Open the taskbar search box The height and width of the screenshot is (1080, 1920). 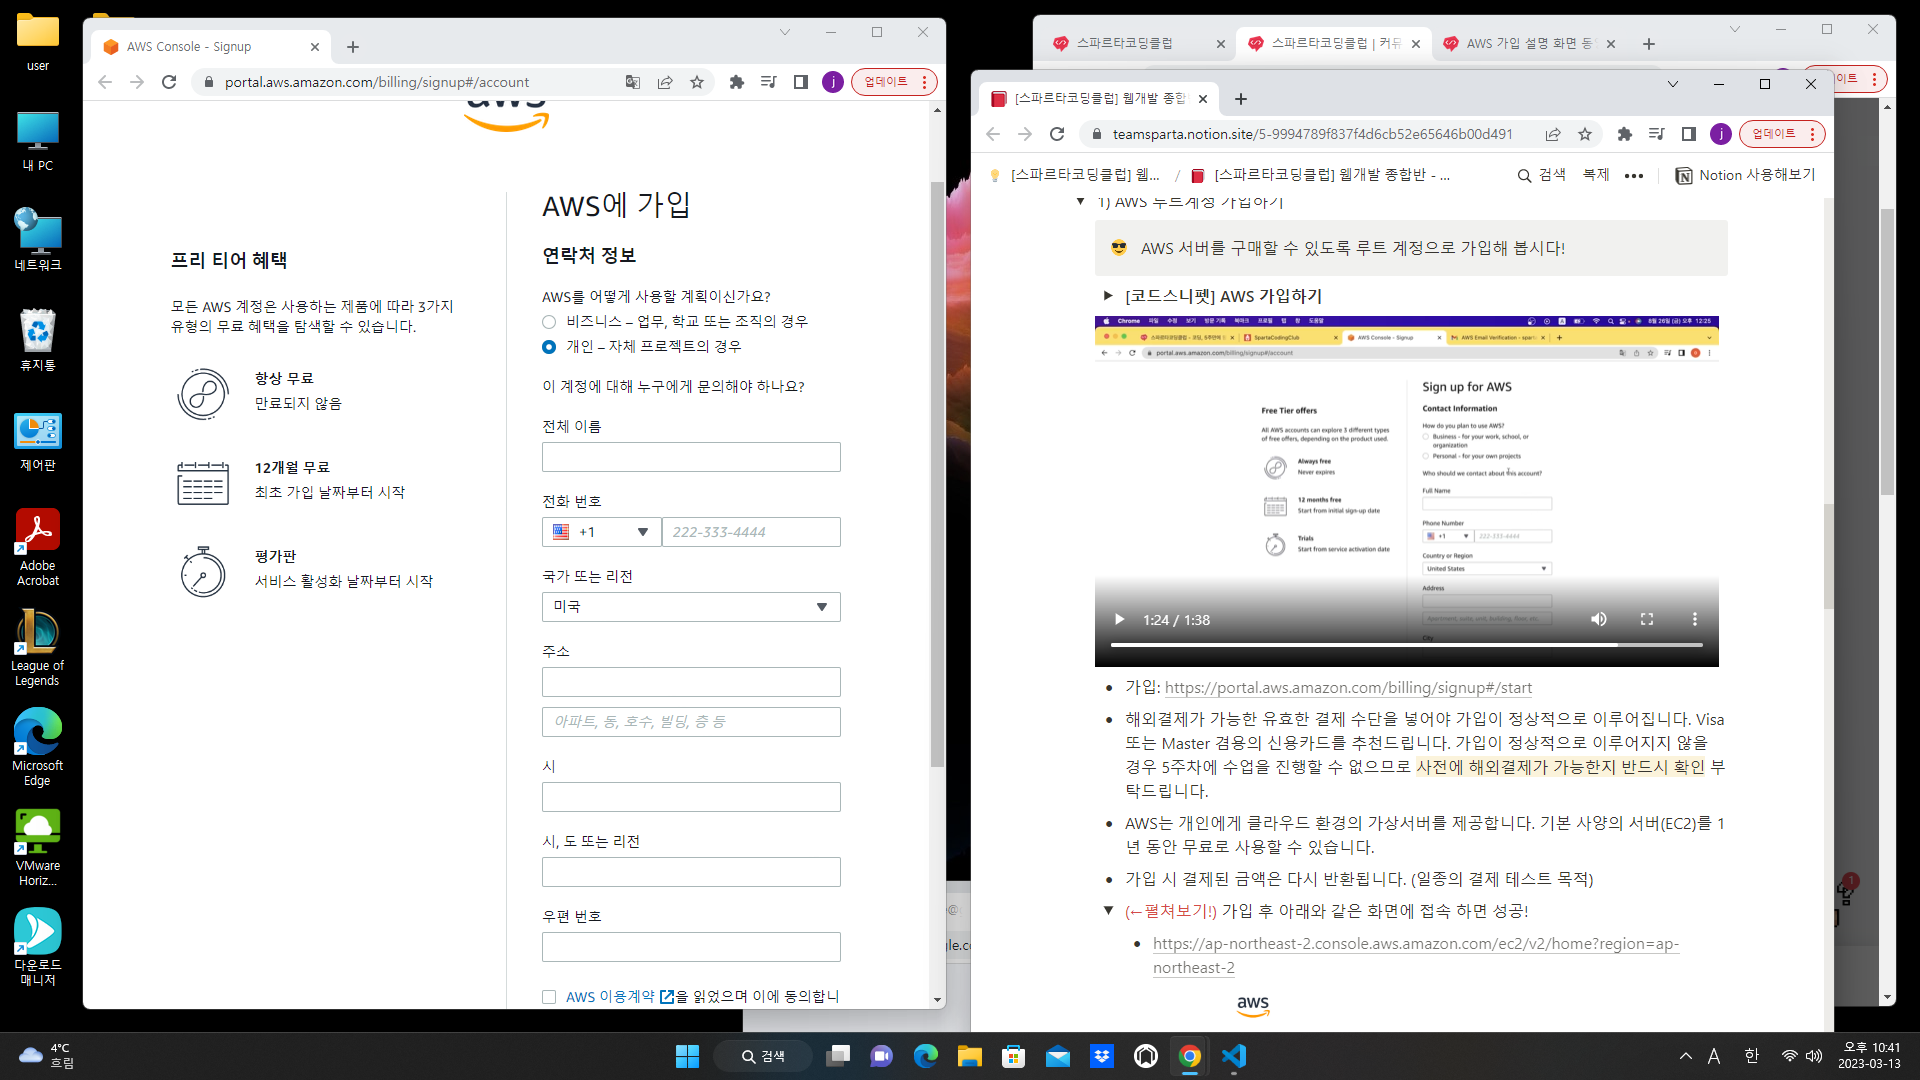[763, 1056]
